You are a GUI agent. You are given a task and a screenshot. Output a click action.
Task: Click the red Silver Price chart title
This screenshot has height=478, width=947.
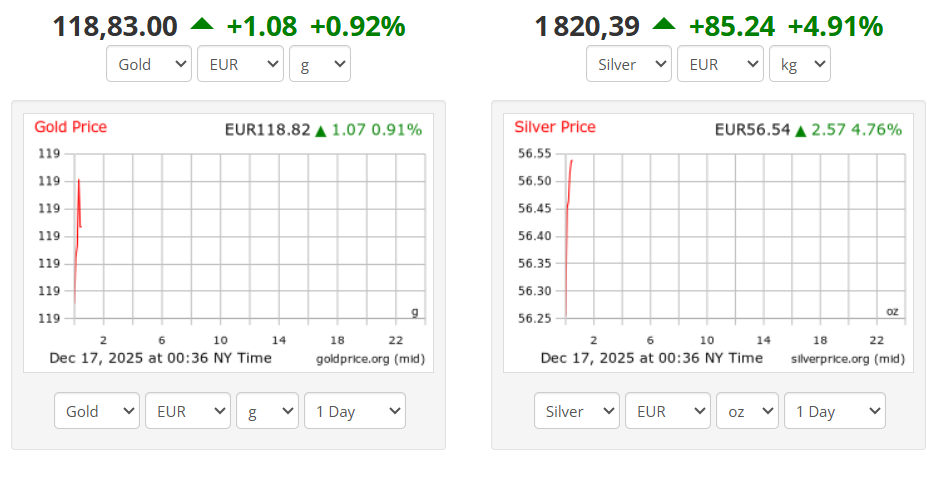coord(555,127)
